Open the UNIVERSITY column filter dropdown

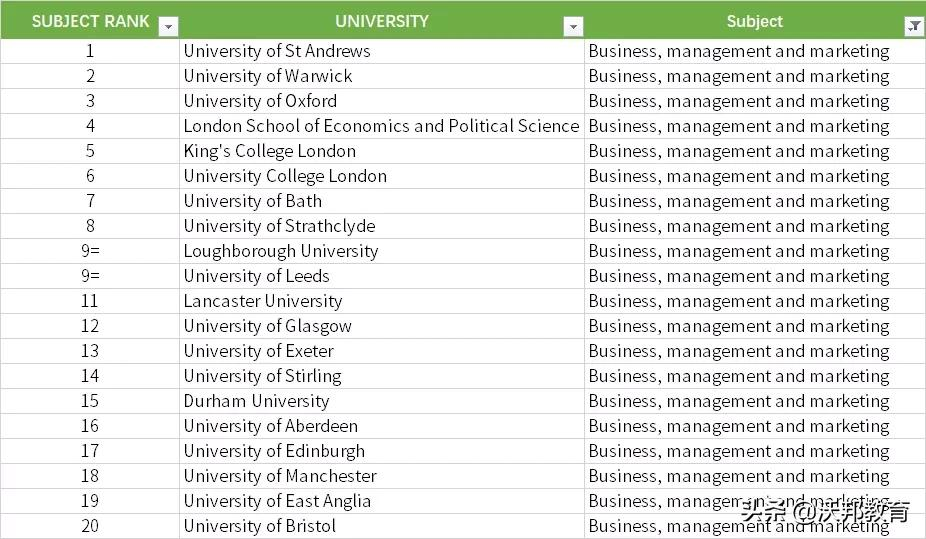tap(573, 27)
